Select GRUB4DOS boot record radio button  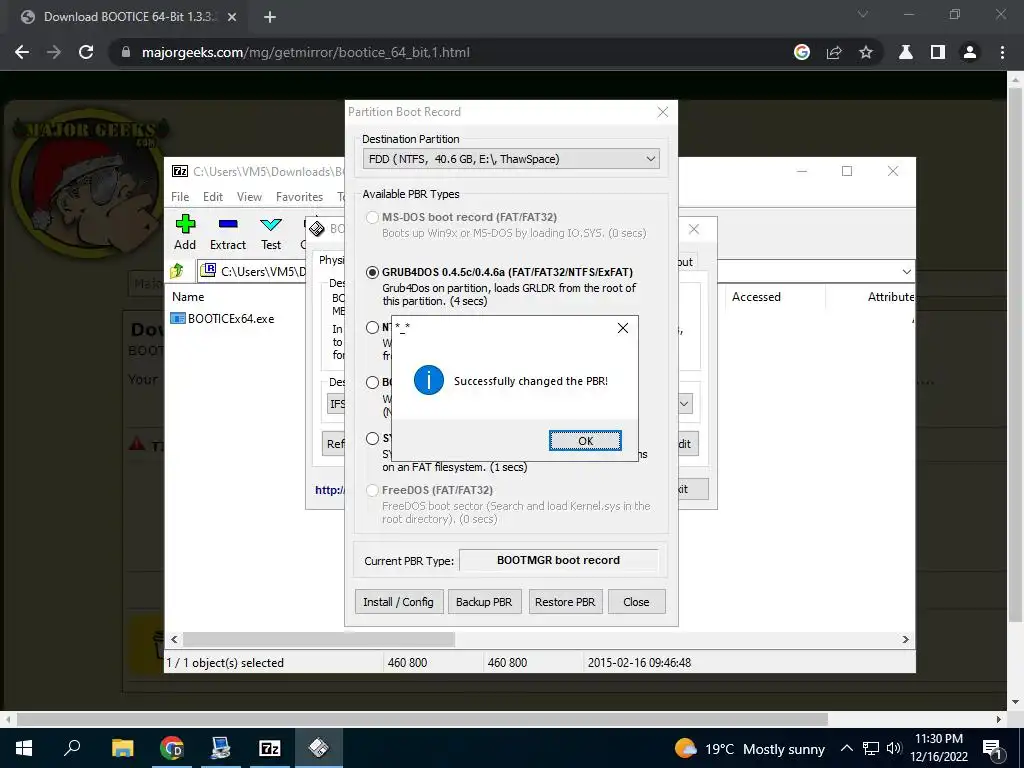(372, 272)
